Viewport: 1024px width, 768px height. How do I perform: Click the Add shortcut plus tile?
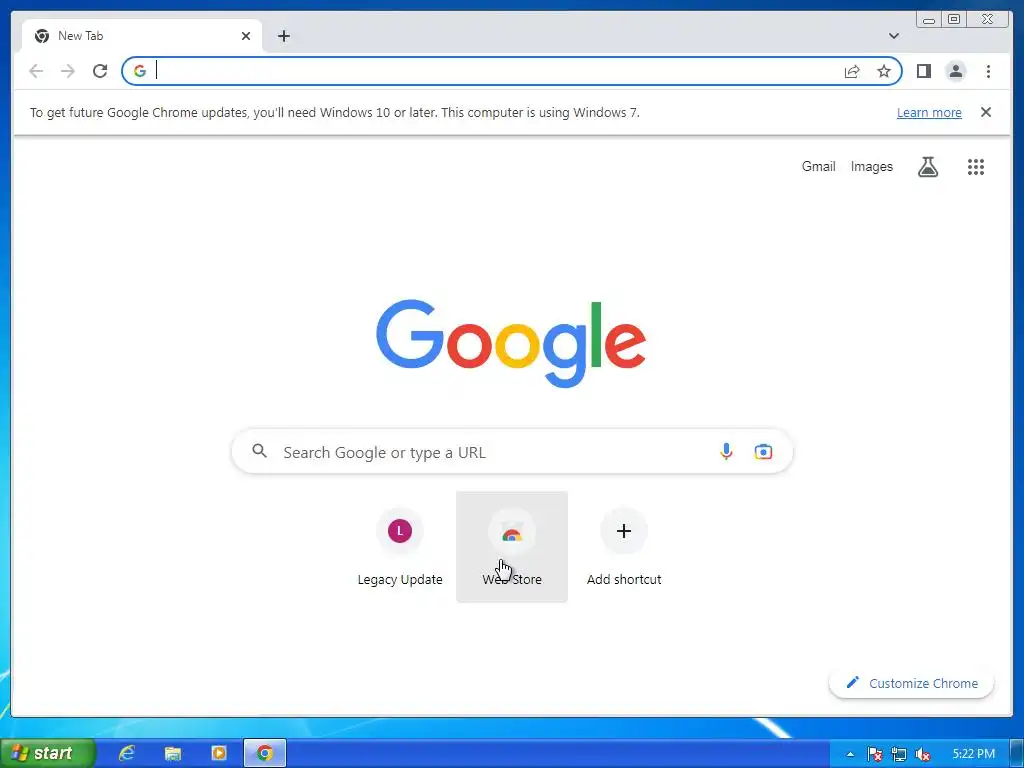pyautogui.click(x=624, y=547)
